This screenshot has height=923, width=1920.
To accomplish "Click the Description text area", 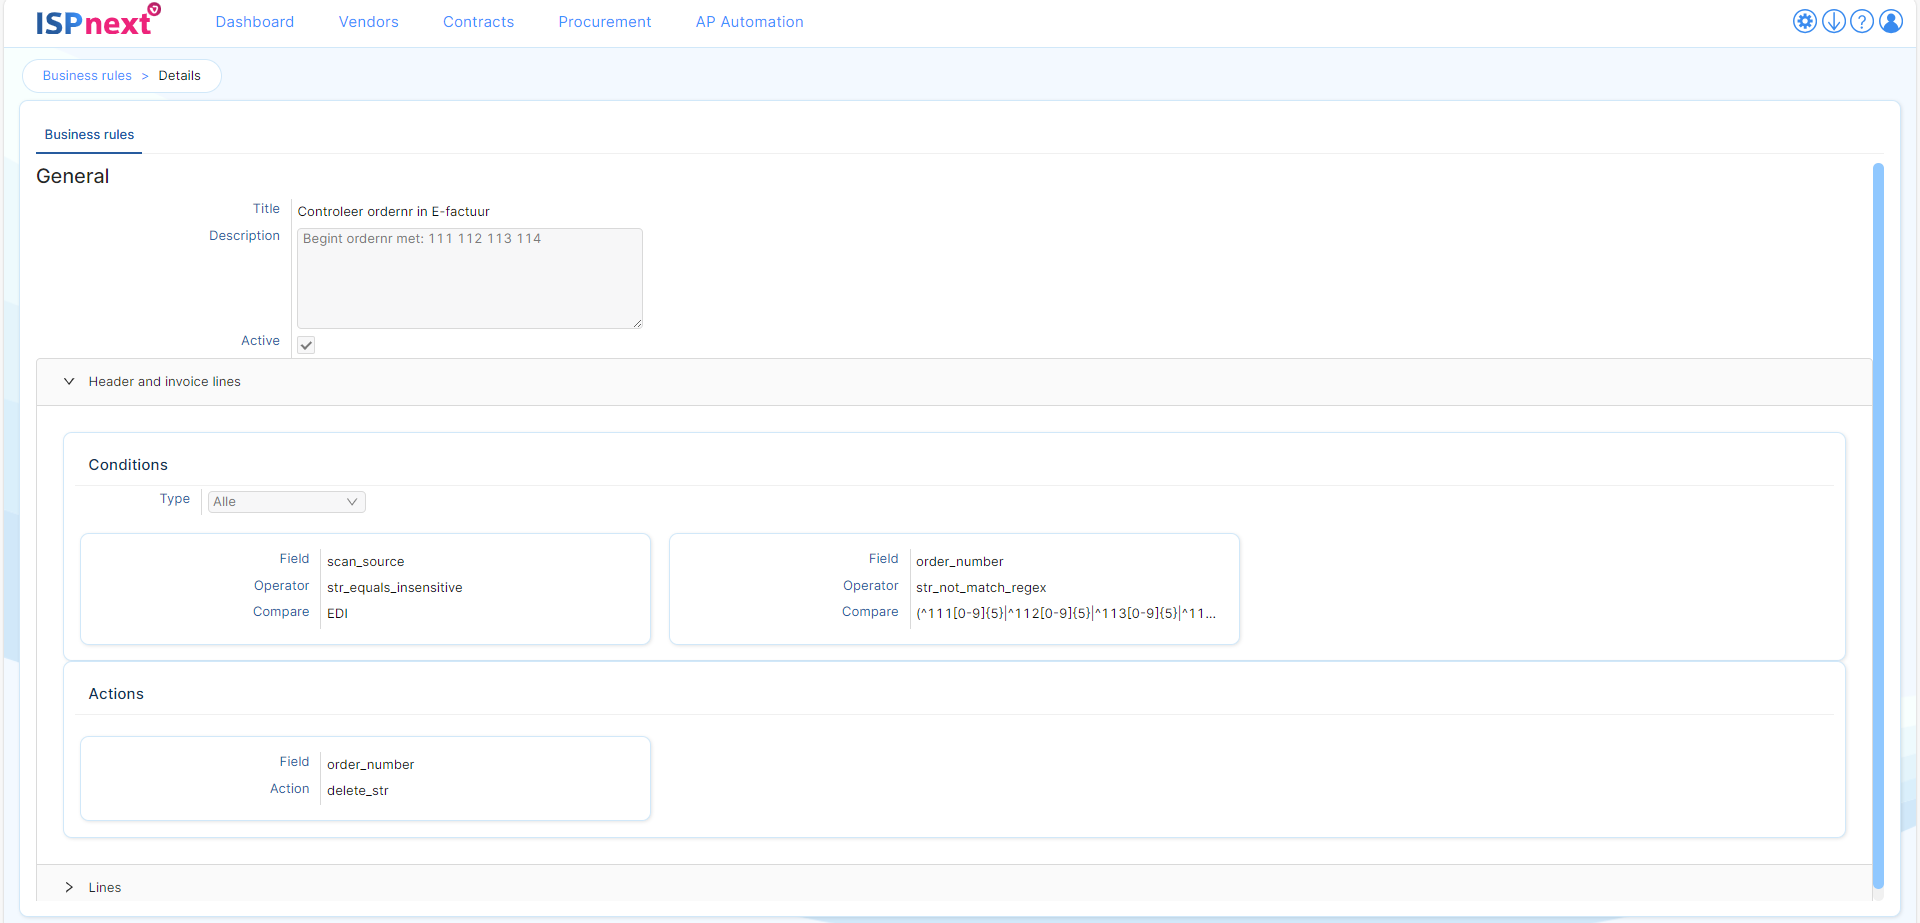I will pyautogui.click(x=469, y=278).
